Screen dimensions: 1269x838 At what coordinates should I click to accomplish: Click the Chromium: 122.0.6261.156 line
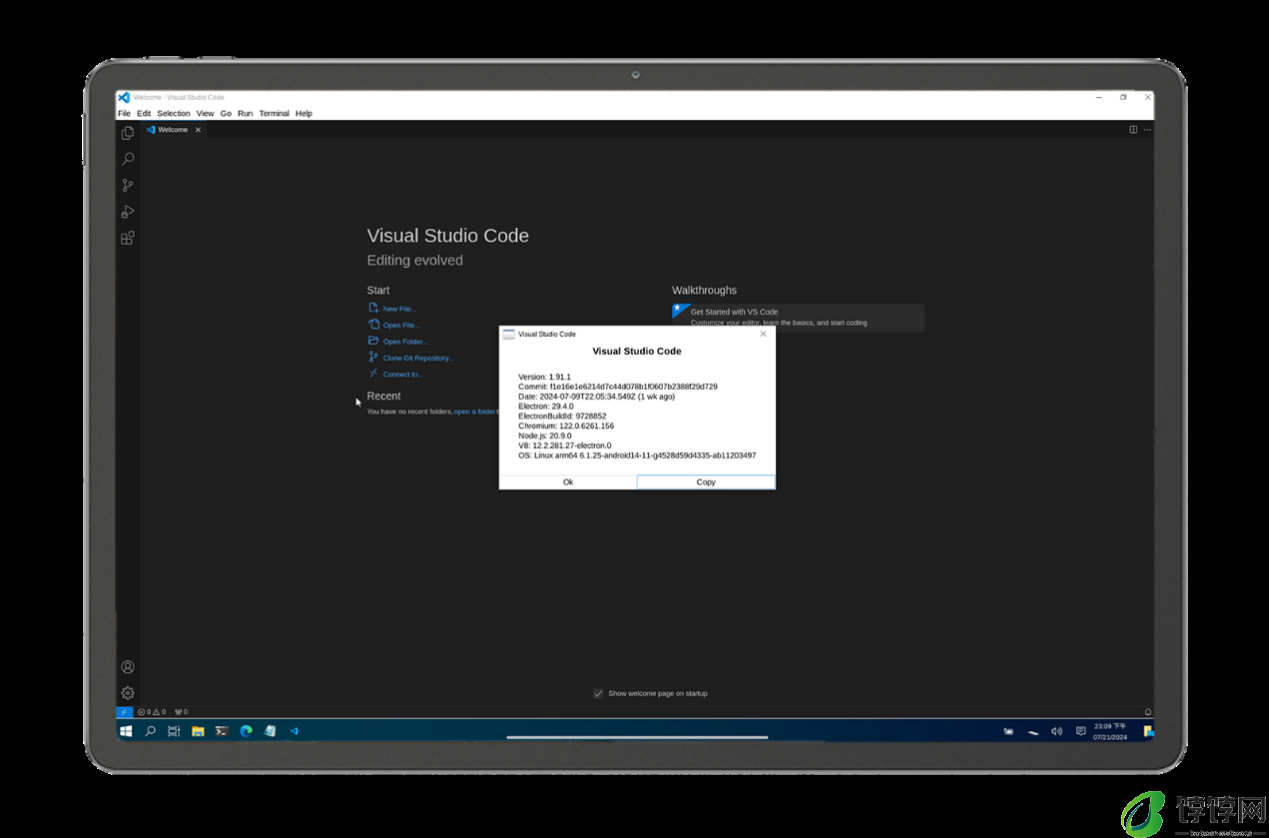(x=566, y=426)
